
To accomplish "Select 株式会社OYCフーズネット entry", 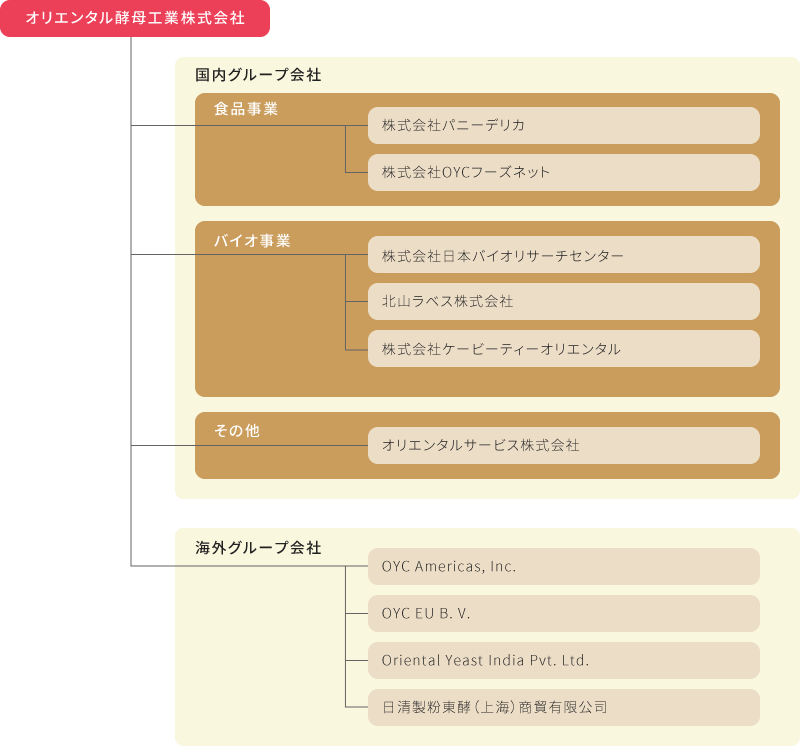I will point(563,172).
